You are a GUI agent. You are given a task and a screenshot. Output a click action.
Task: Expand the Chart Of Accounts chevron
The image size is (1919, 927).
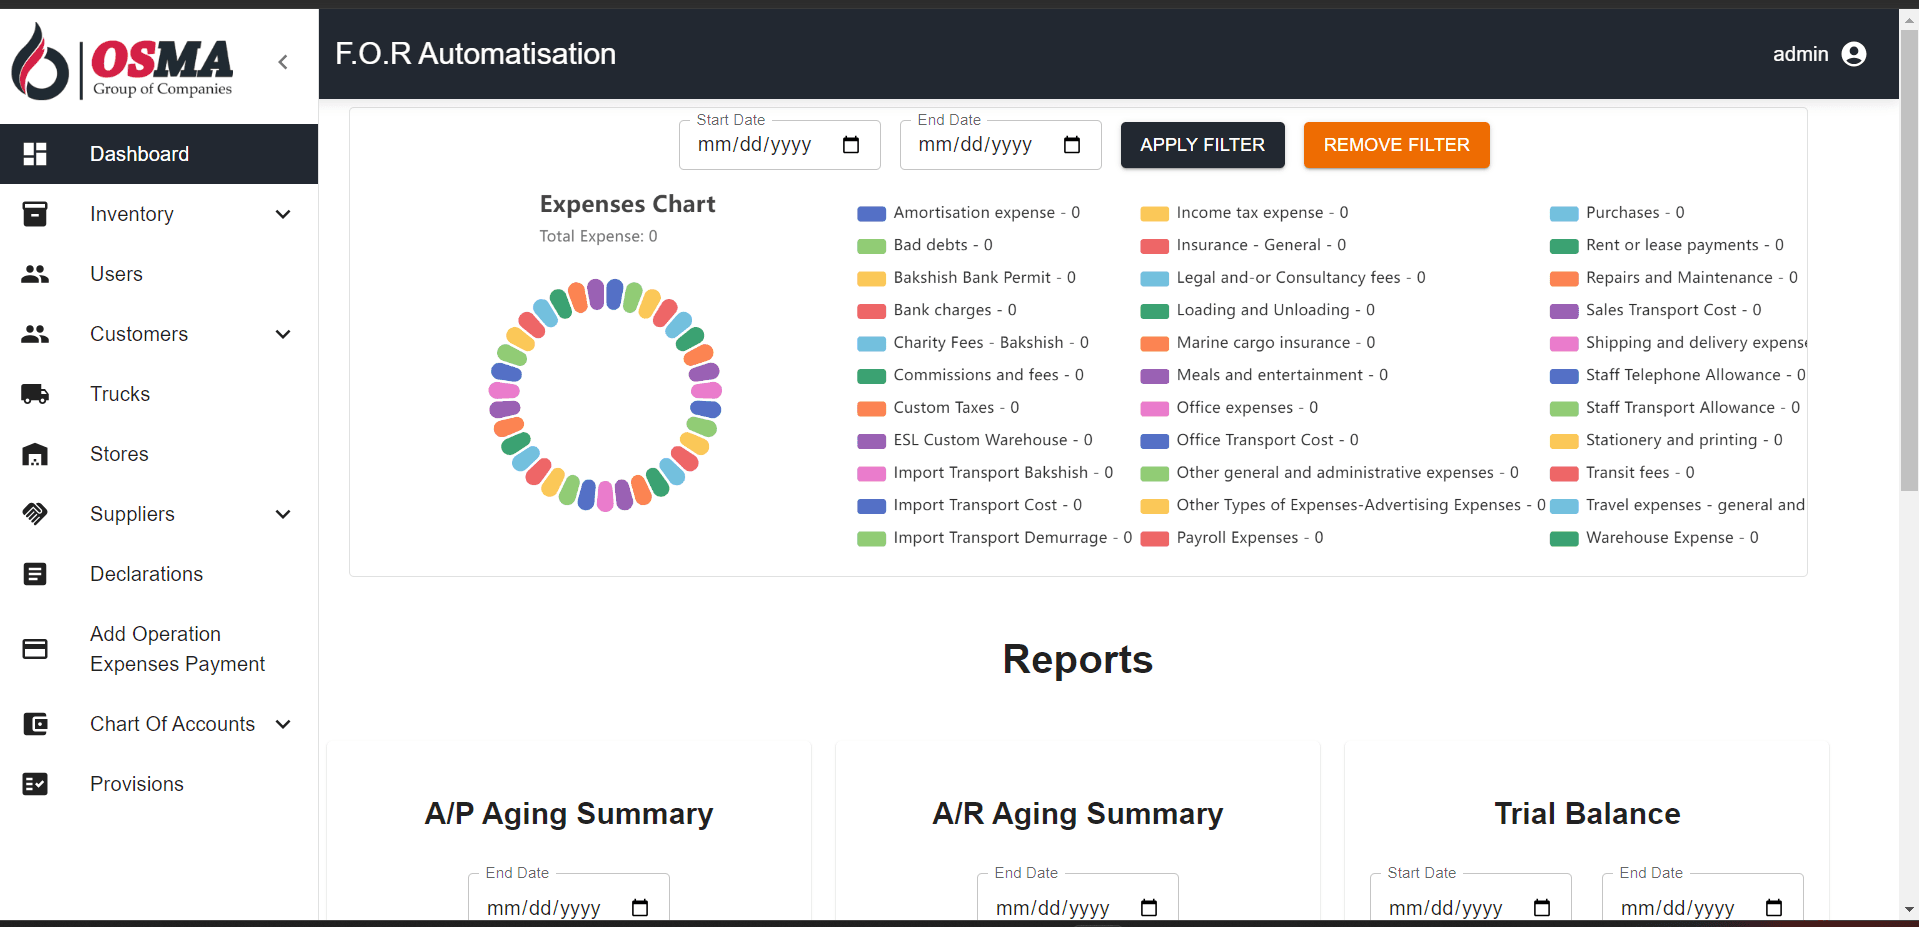283,724
